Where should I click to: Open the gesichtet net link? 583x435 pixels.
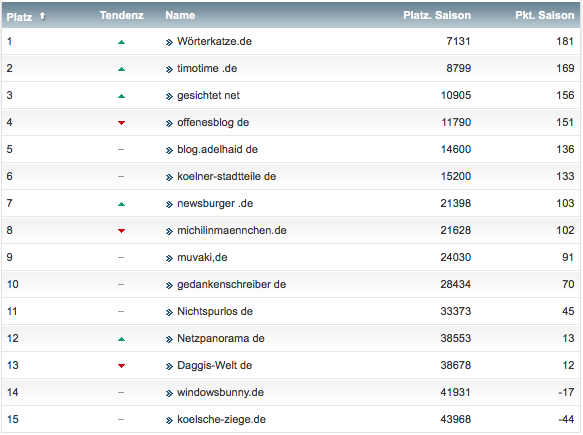(208, 96)
